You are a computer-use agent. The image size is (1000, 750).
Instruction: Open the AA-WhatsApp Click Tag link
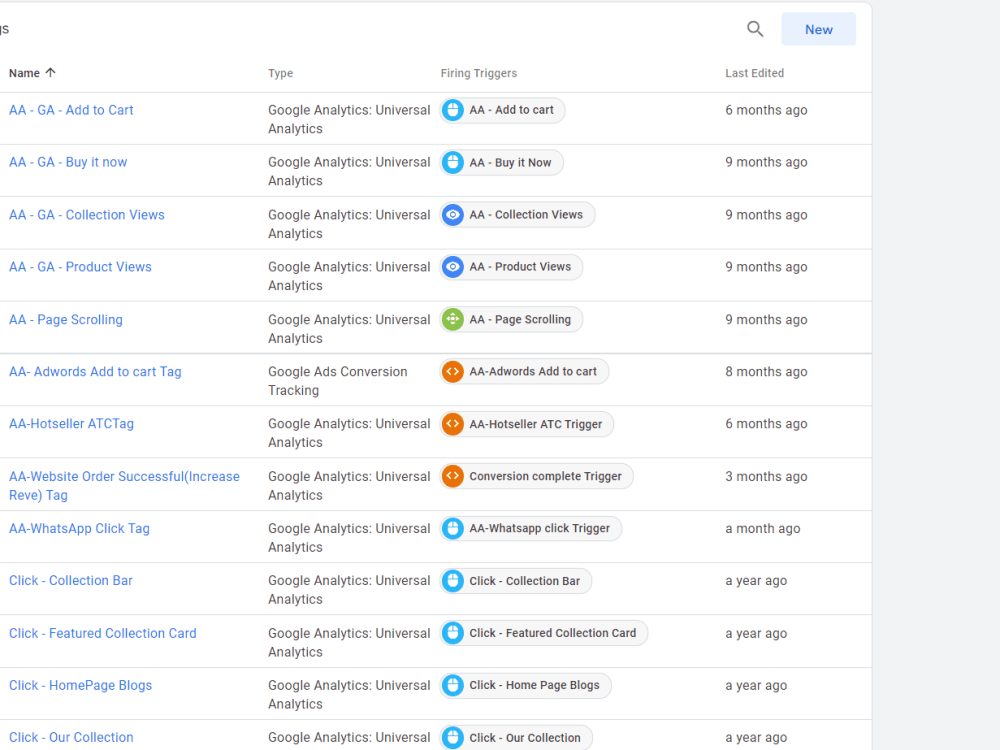click(79, 528)
